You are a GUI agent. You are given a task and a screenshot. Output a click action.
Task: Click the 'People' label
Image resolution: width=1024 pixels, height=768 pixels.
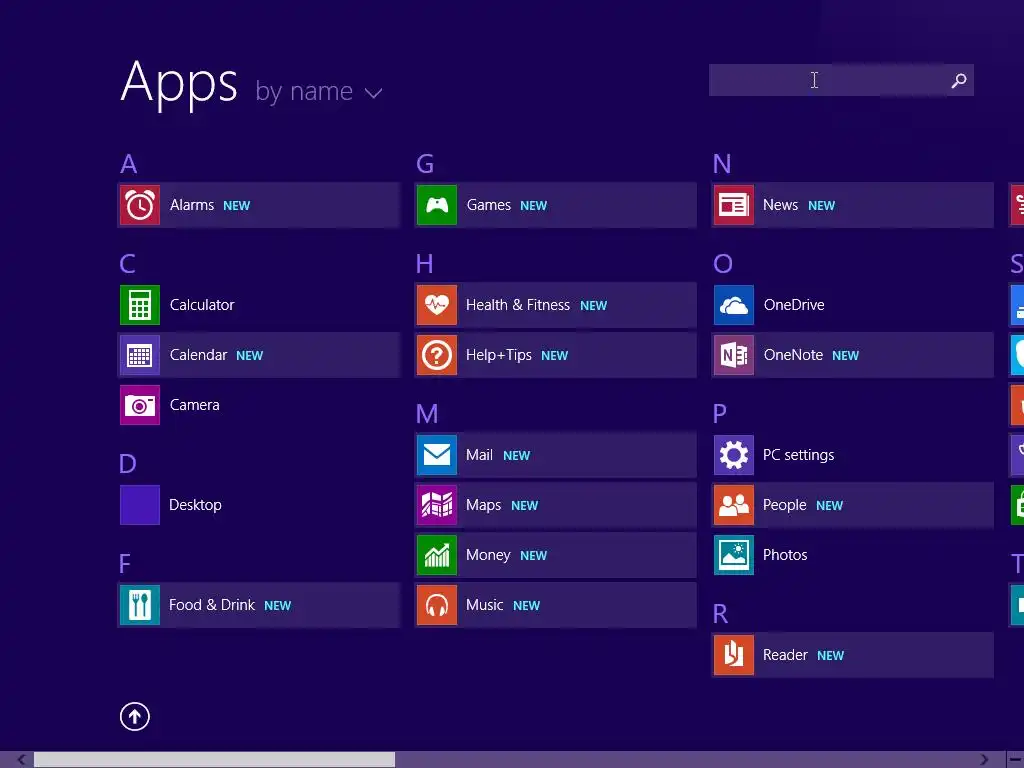(x=784, y=505)
